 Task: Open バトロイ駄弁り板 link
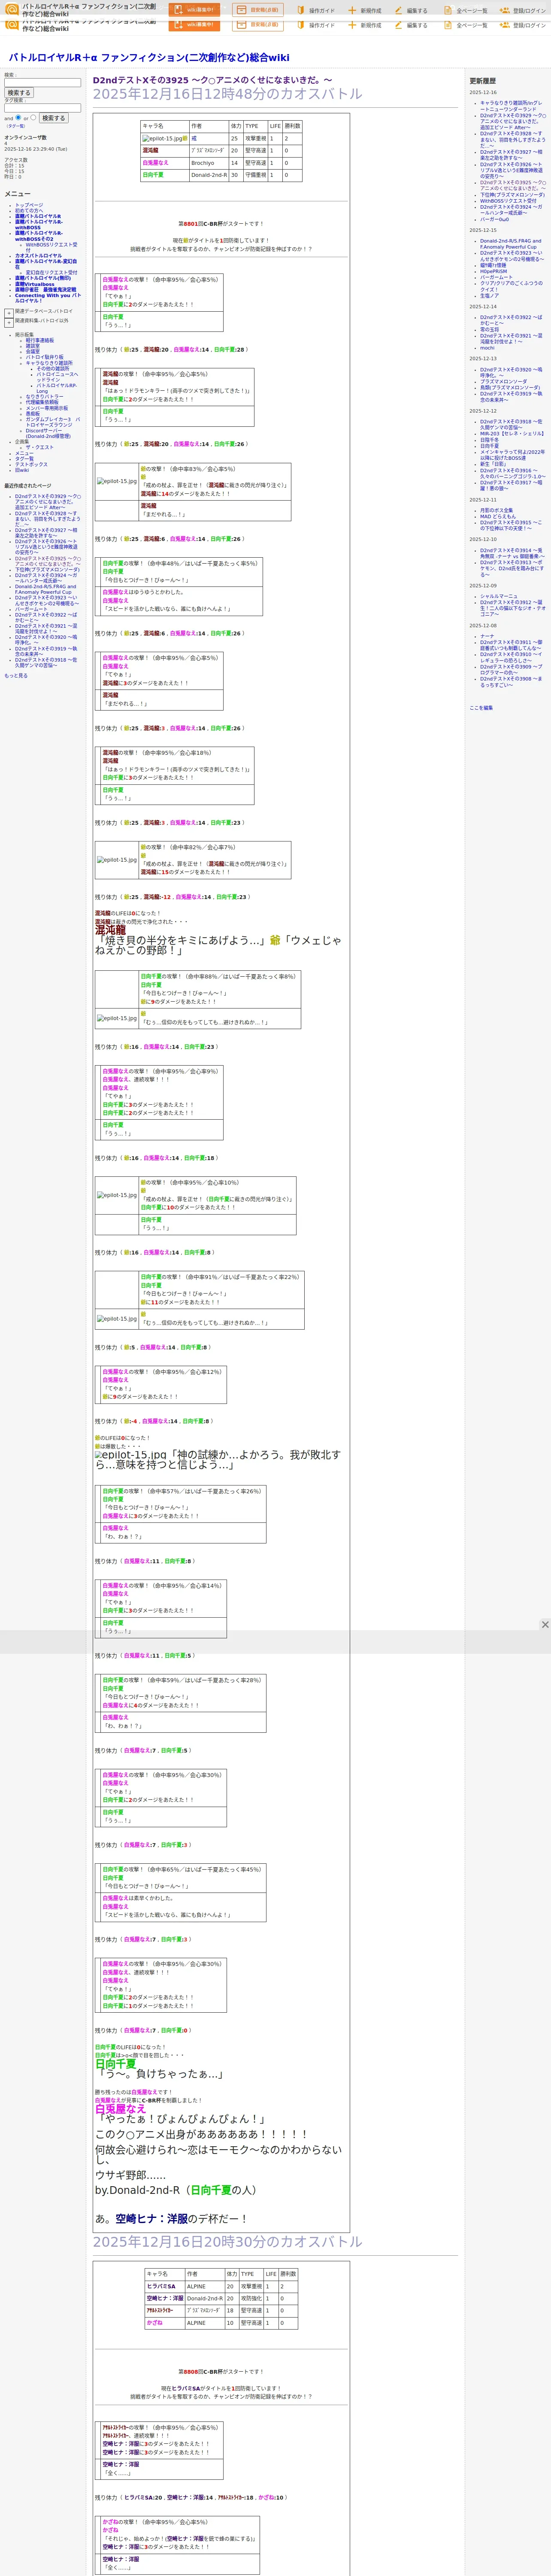(x=44, y=357)
